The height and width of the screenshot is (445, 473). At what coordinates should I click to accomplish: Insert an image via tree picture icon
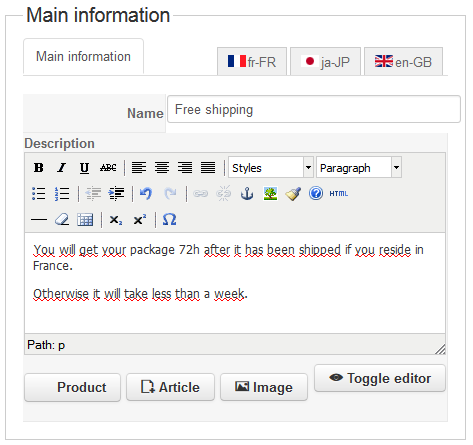click(270, 193)
